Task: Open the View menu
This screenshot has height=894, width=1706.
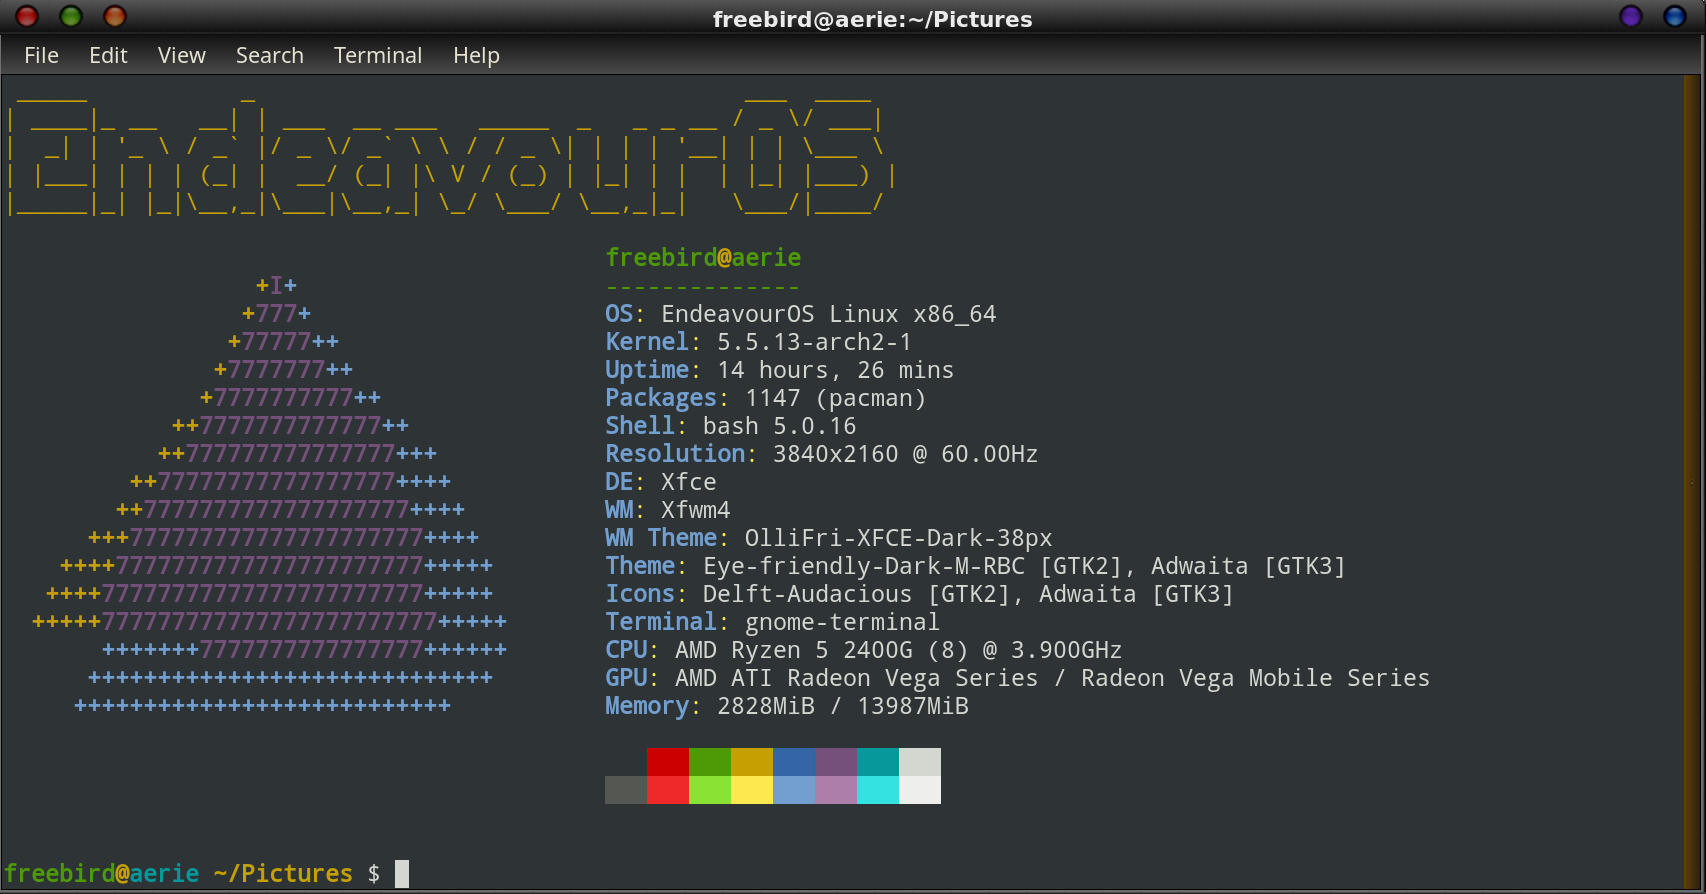Action: click(181, 56)
